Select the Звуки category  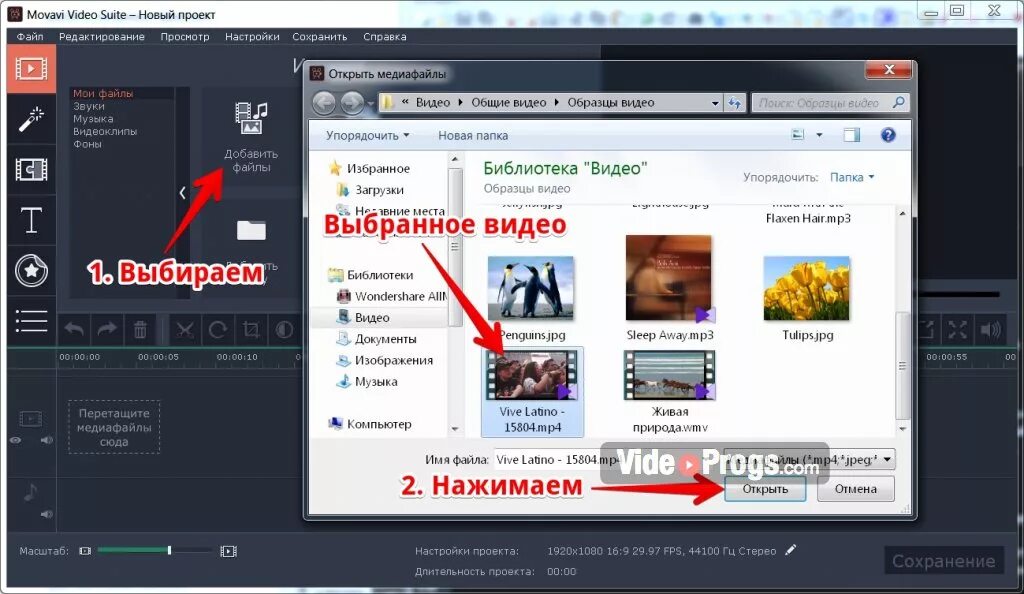(x=89, y=106)
